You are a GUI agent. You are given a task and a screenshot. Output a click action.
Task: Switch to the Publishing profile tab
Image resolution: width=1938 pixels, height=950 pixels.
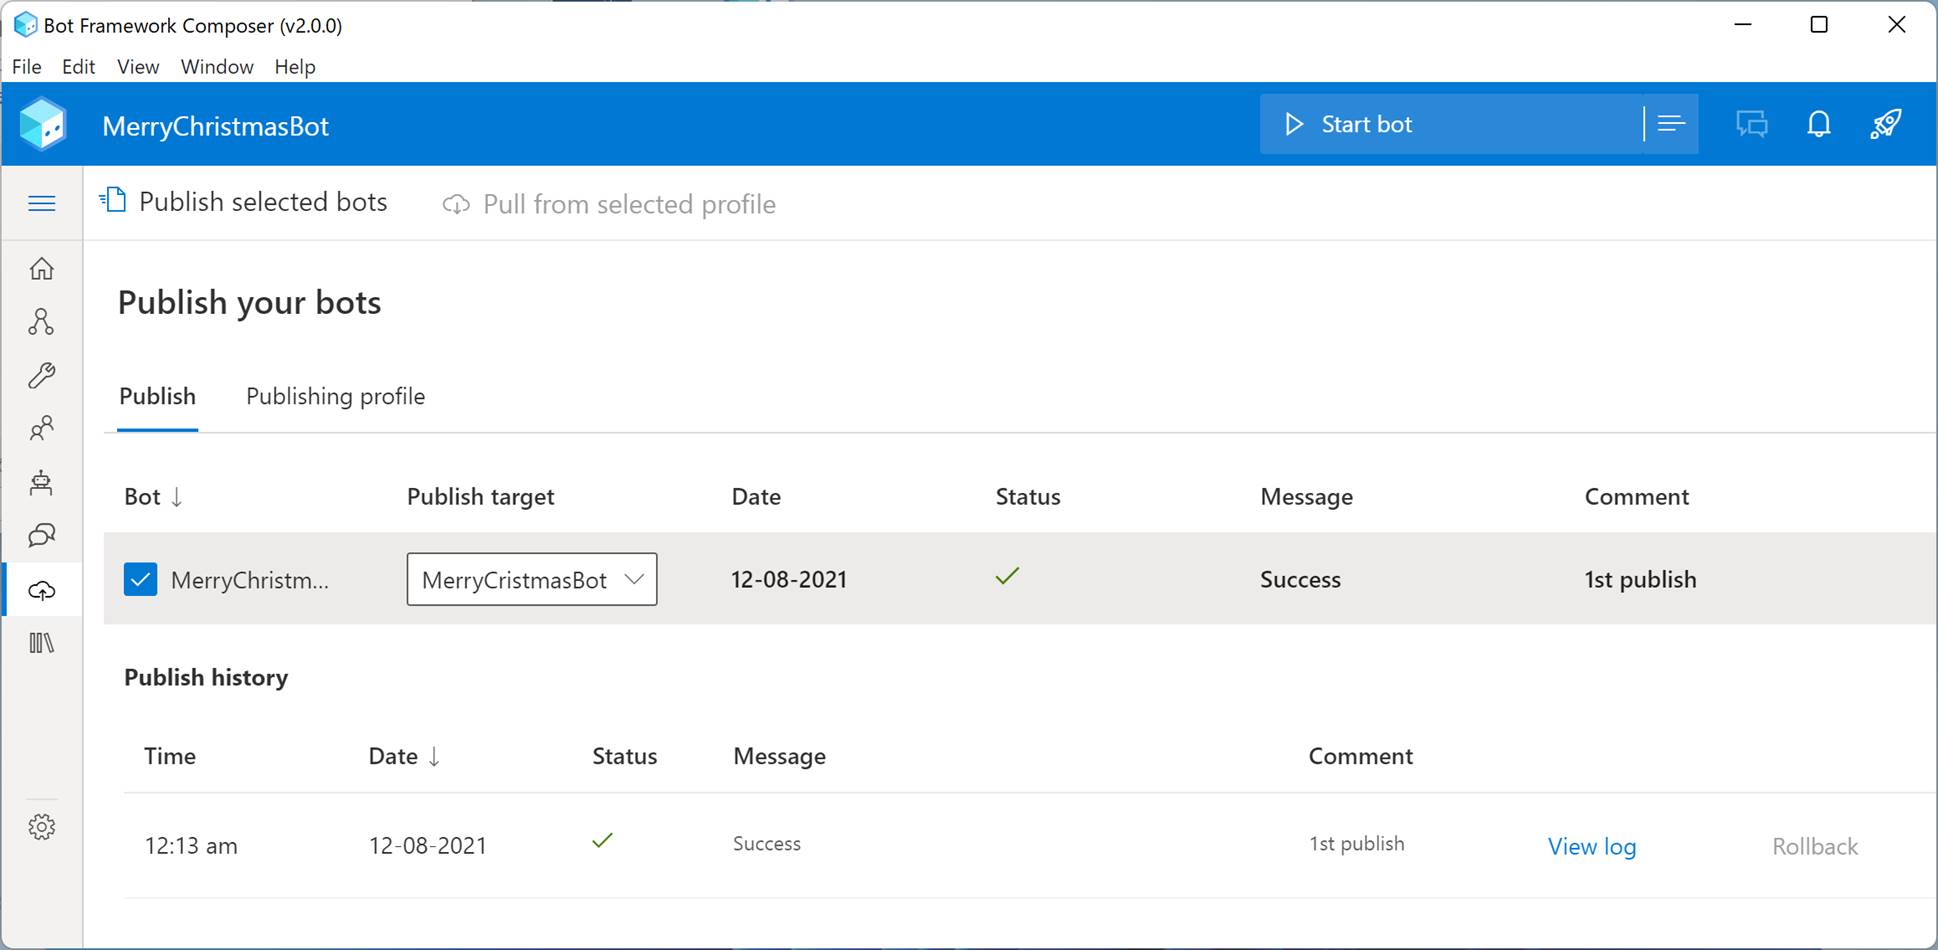coord(335,396)
